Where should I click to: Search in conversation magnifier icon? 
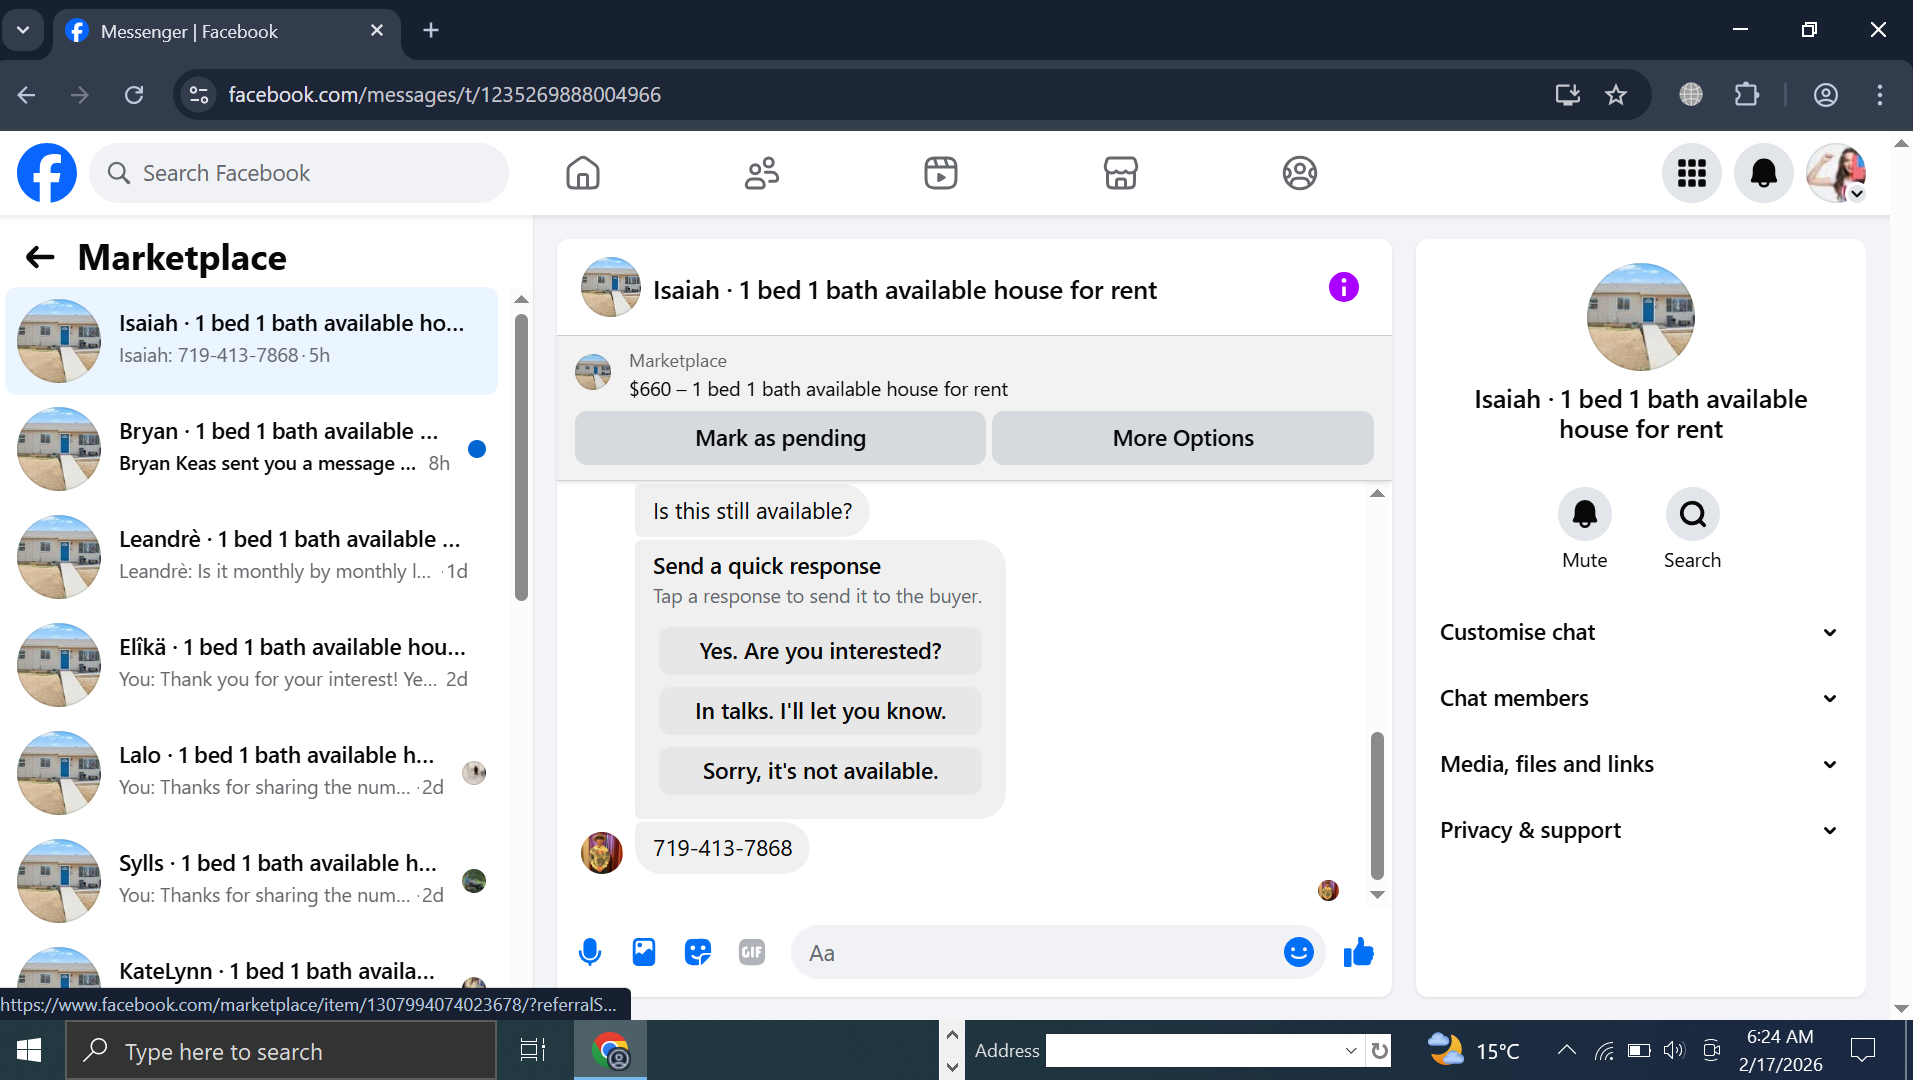click(x=1693, y=514)
